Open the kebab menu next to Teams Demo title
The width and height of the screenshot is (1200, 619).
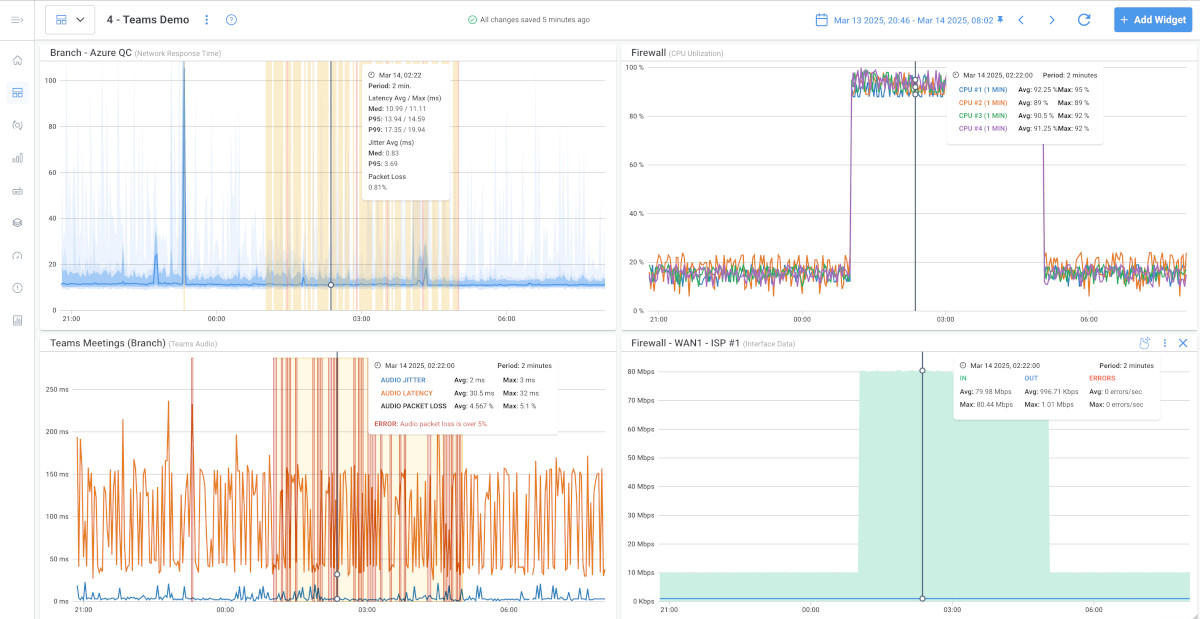click(207, 19)
